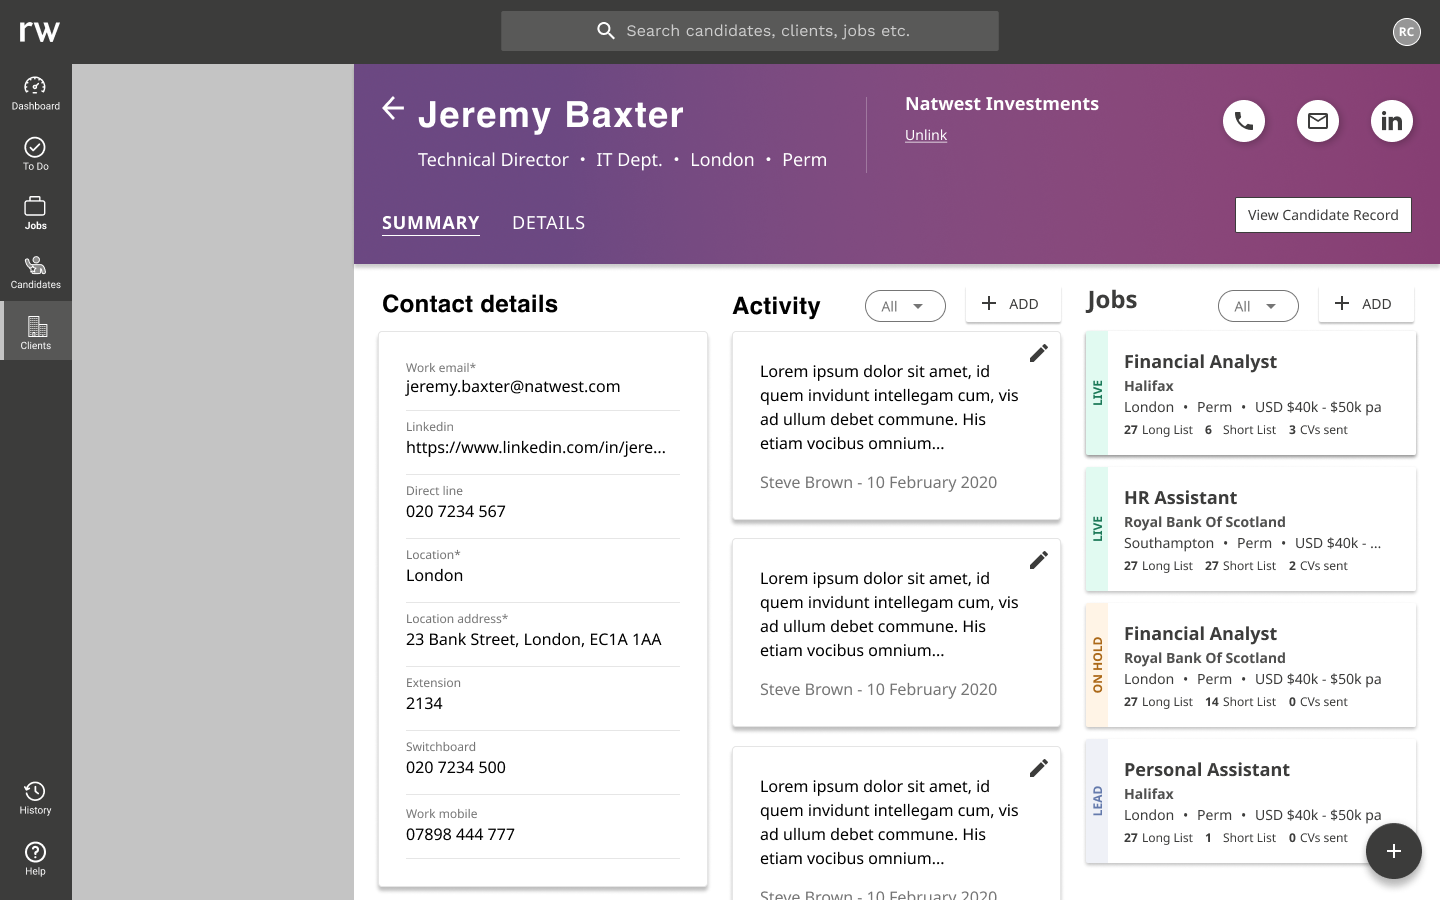
Task: Click the phone call icon
Action: click(x=1244, y=121)
